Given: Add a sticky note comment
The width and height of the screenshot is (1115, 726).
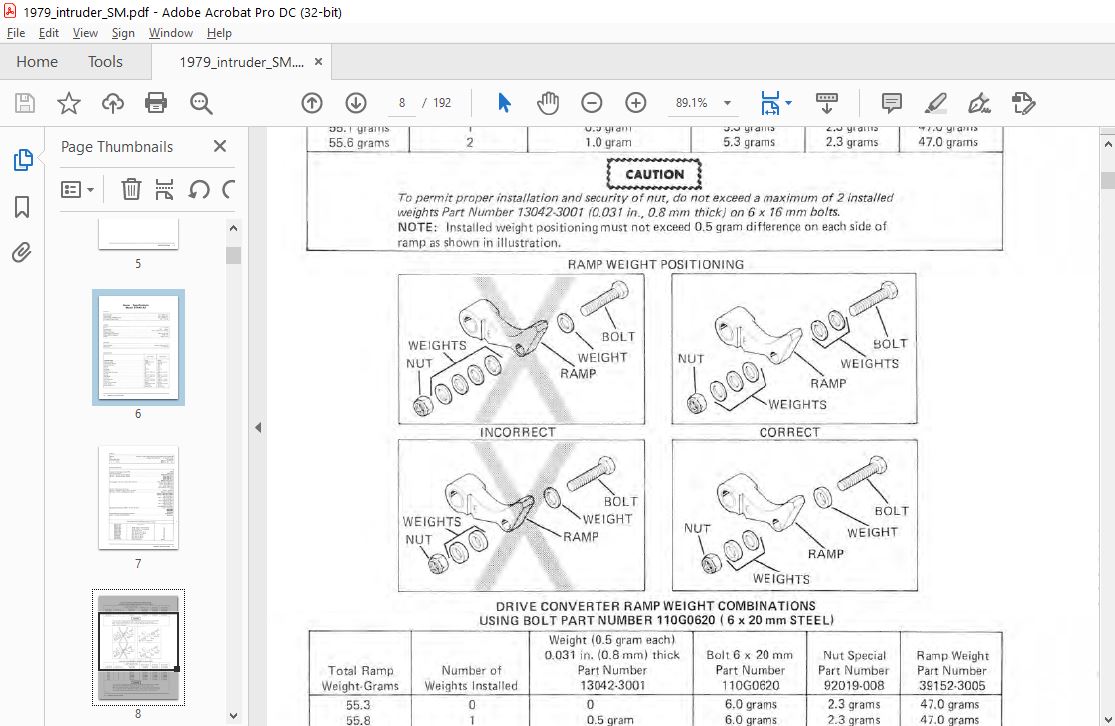Looking at the screenshot, I should point(891,103).
